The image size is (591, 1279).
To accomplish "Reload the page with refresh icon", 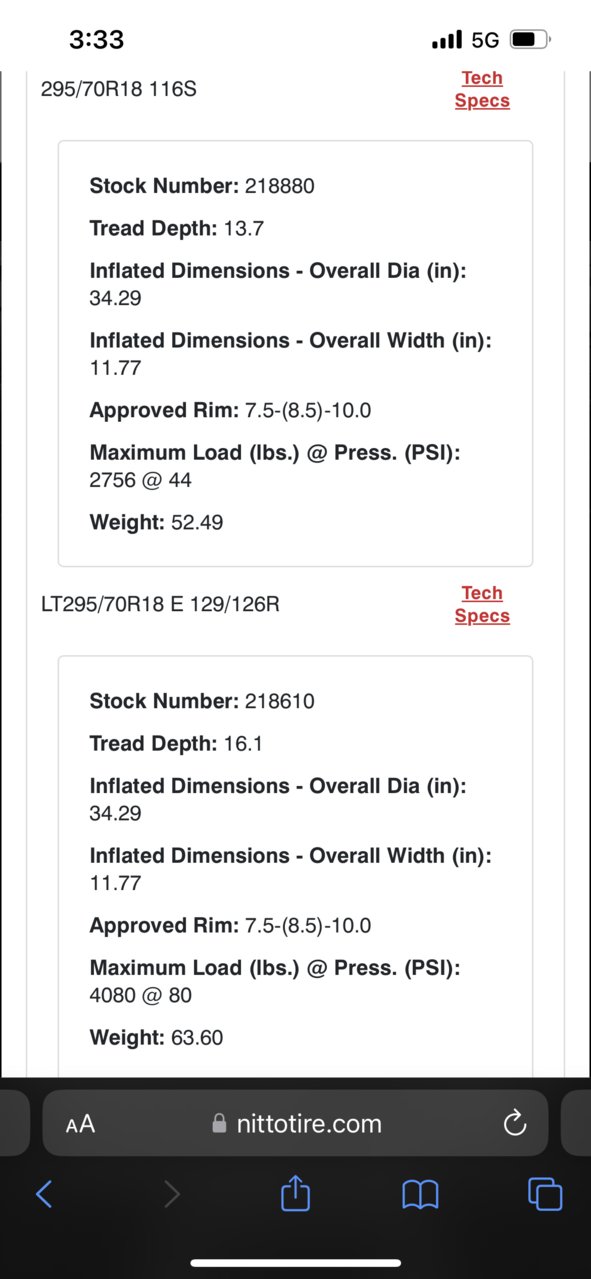I will tap(515, 1124).
